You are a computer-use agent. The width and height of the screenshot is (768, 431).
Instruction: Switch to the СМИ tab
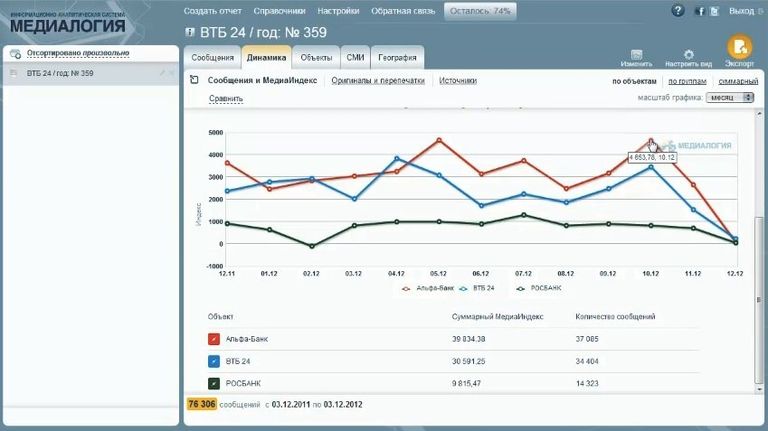click(x=355, y=57)
